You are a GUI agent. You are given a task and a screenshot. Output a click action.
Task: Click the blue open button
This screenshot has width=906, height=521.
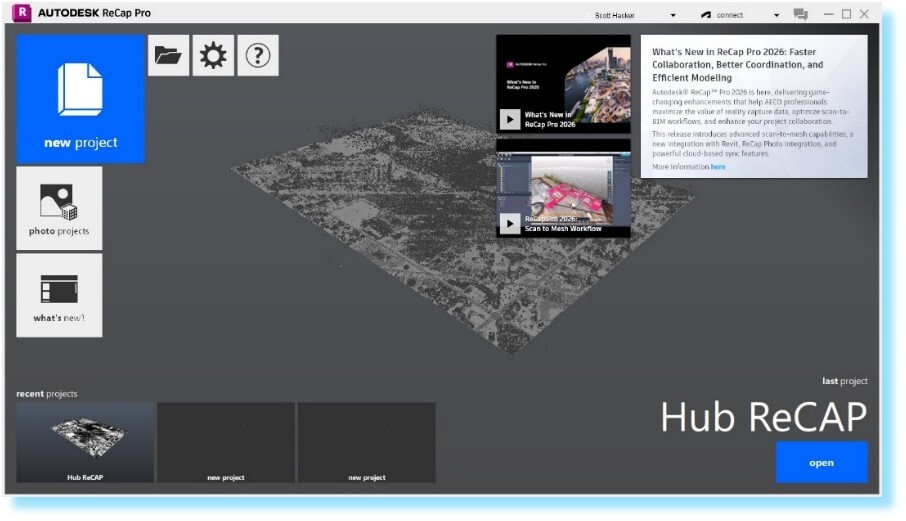pos(822,463)
